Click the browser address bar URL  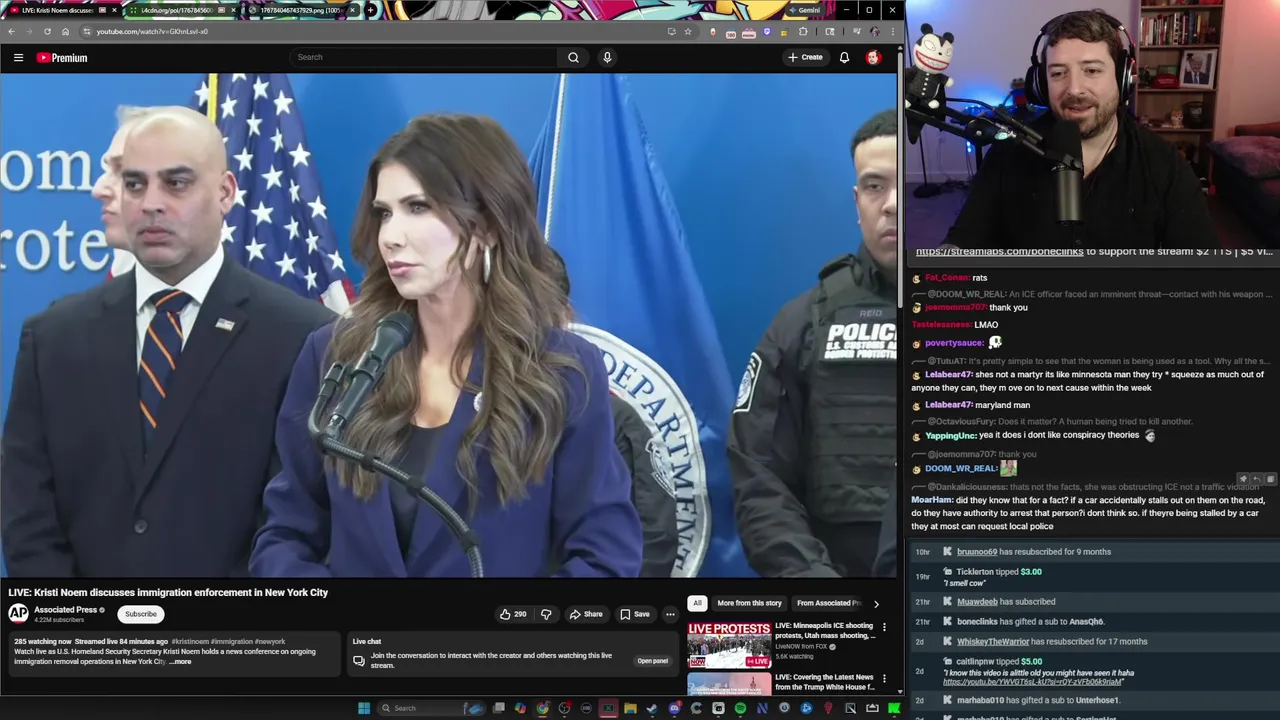point(152,31)
